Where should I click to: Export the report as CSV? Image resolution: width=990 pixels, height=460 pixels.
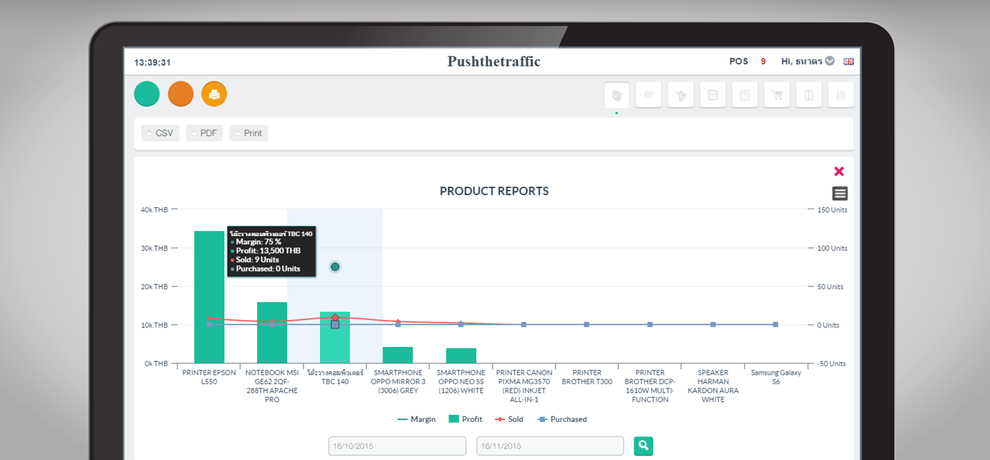[x=160, y=133]
